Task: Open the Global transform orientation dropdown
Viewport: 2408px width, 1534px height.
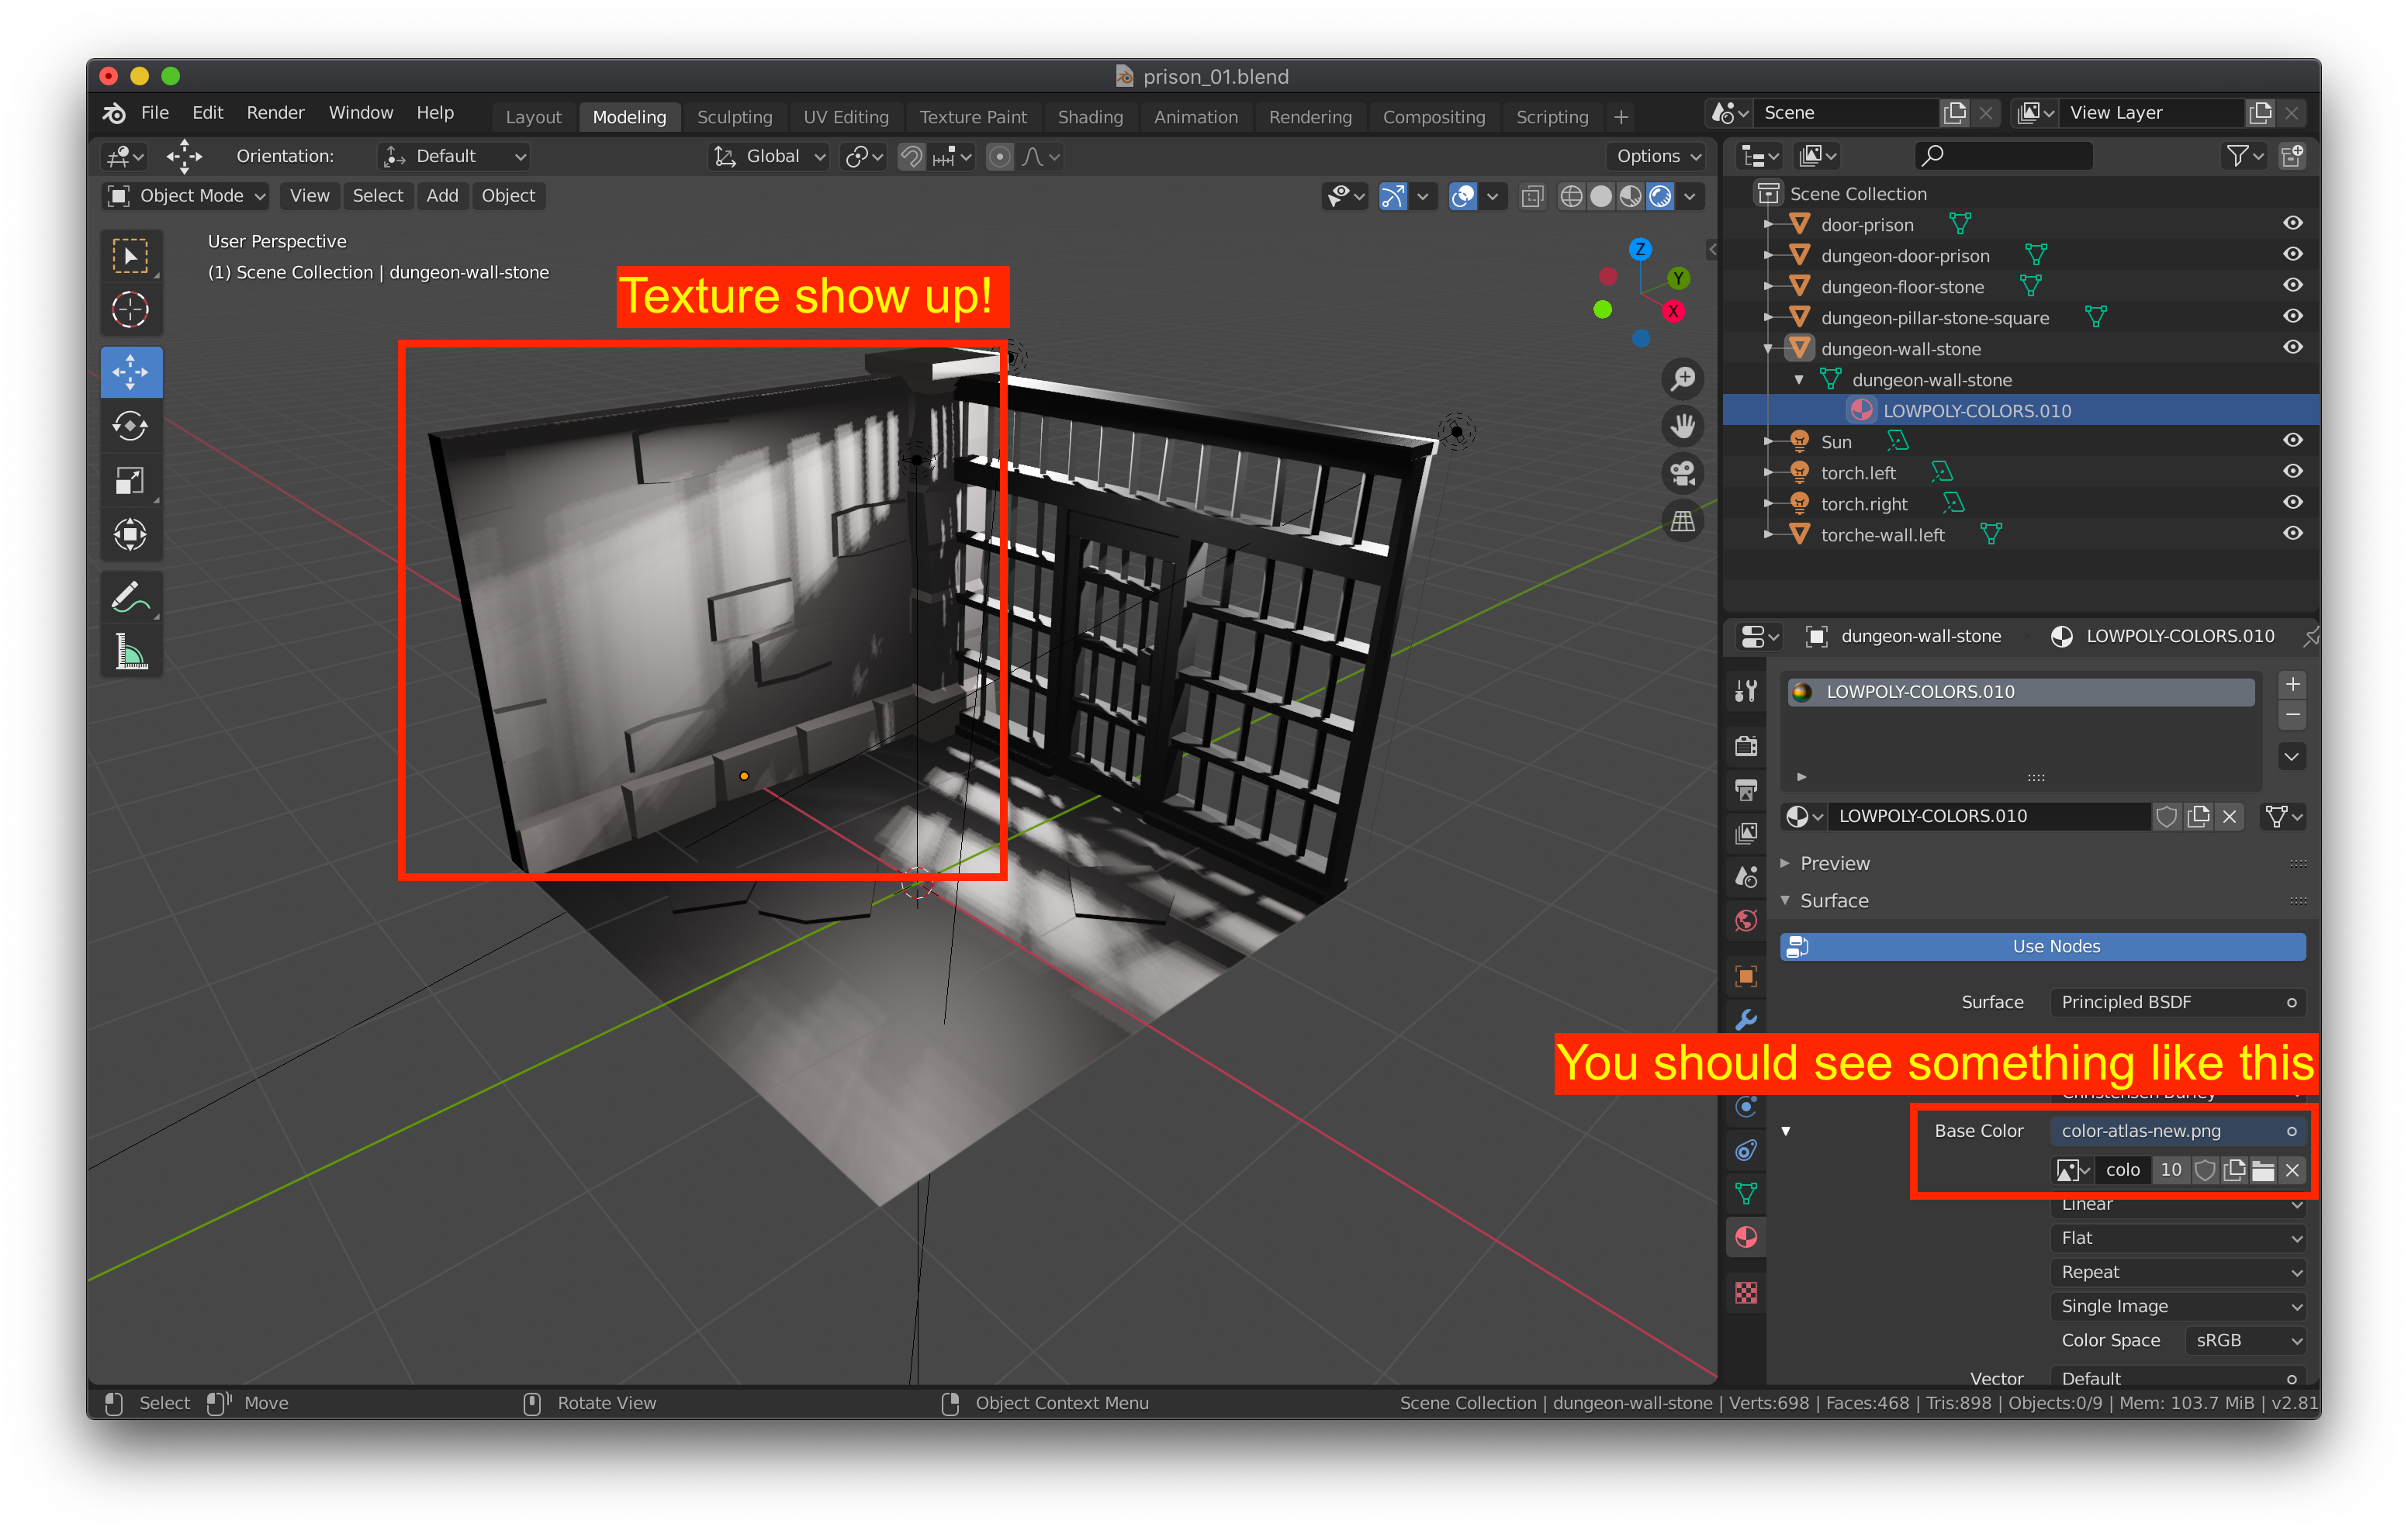Action: (x=770, y=156)
